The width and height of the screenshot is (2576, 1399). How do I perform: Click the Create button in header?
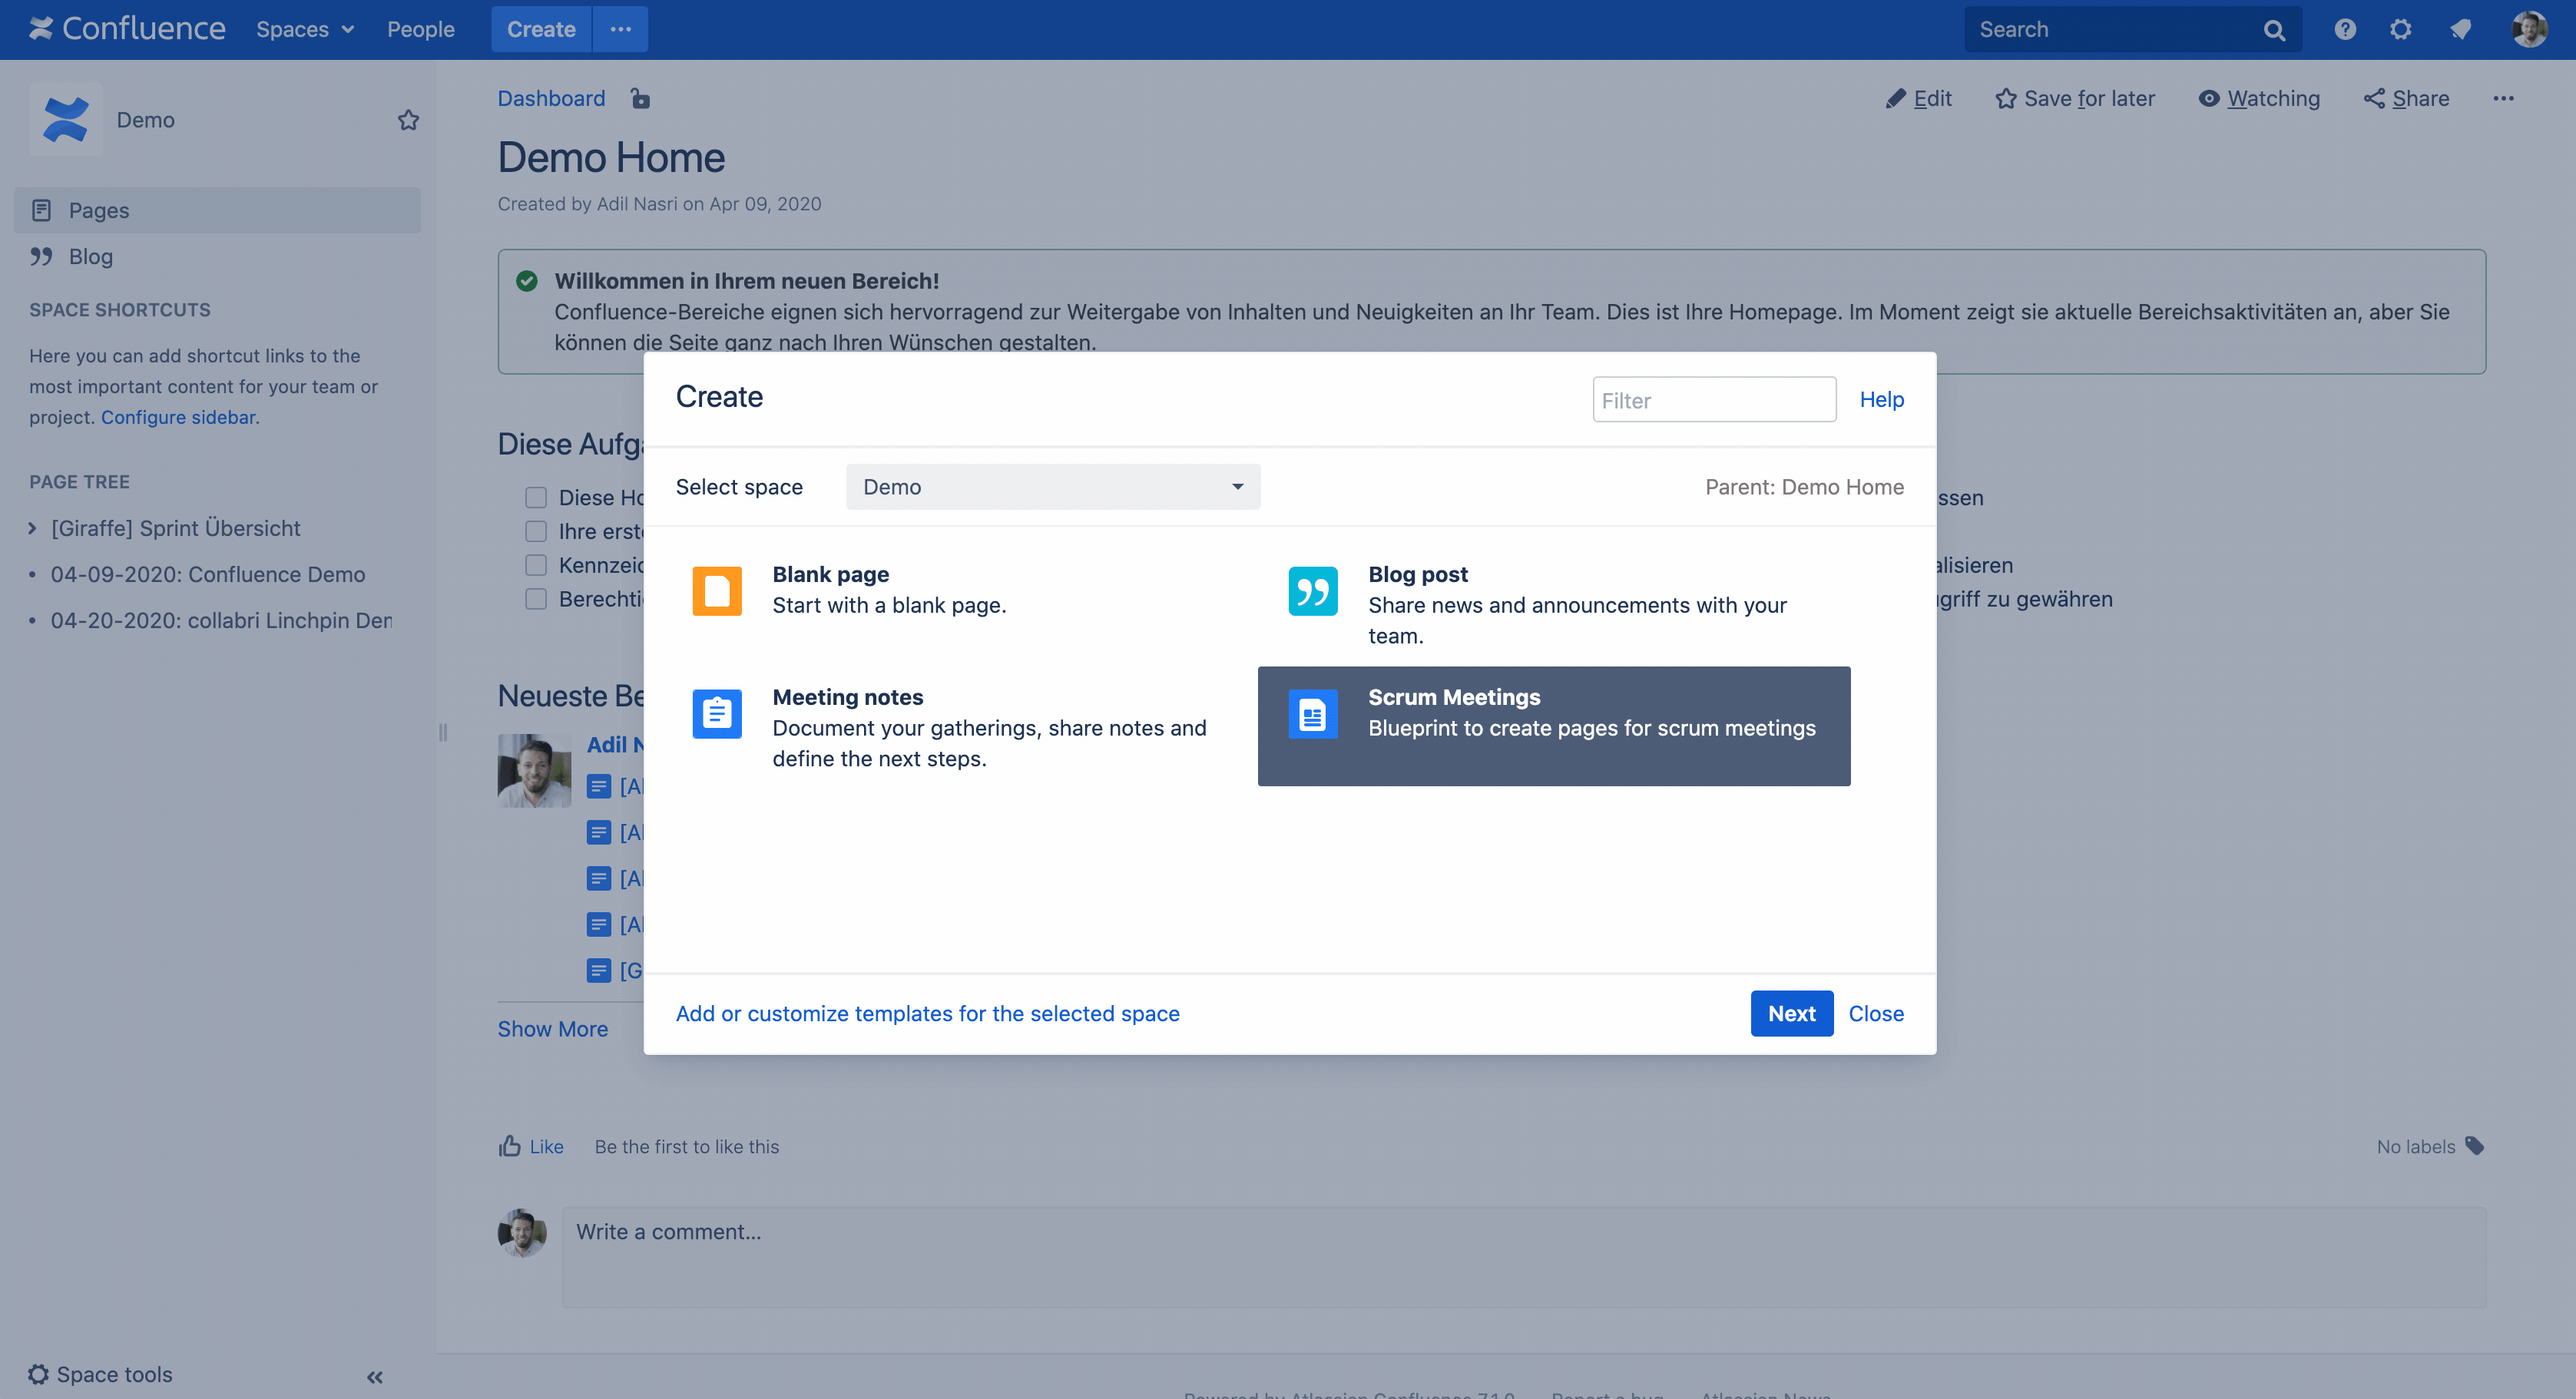pyautogui.click(x=541, y=29)
